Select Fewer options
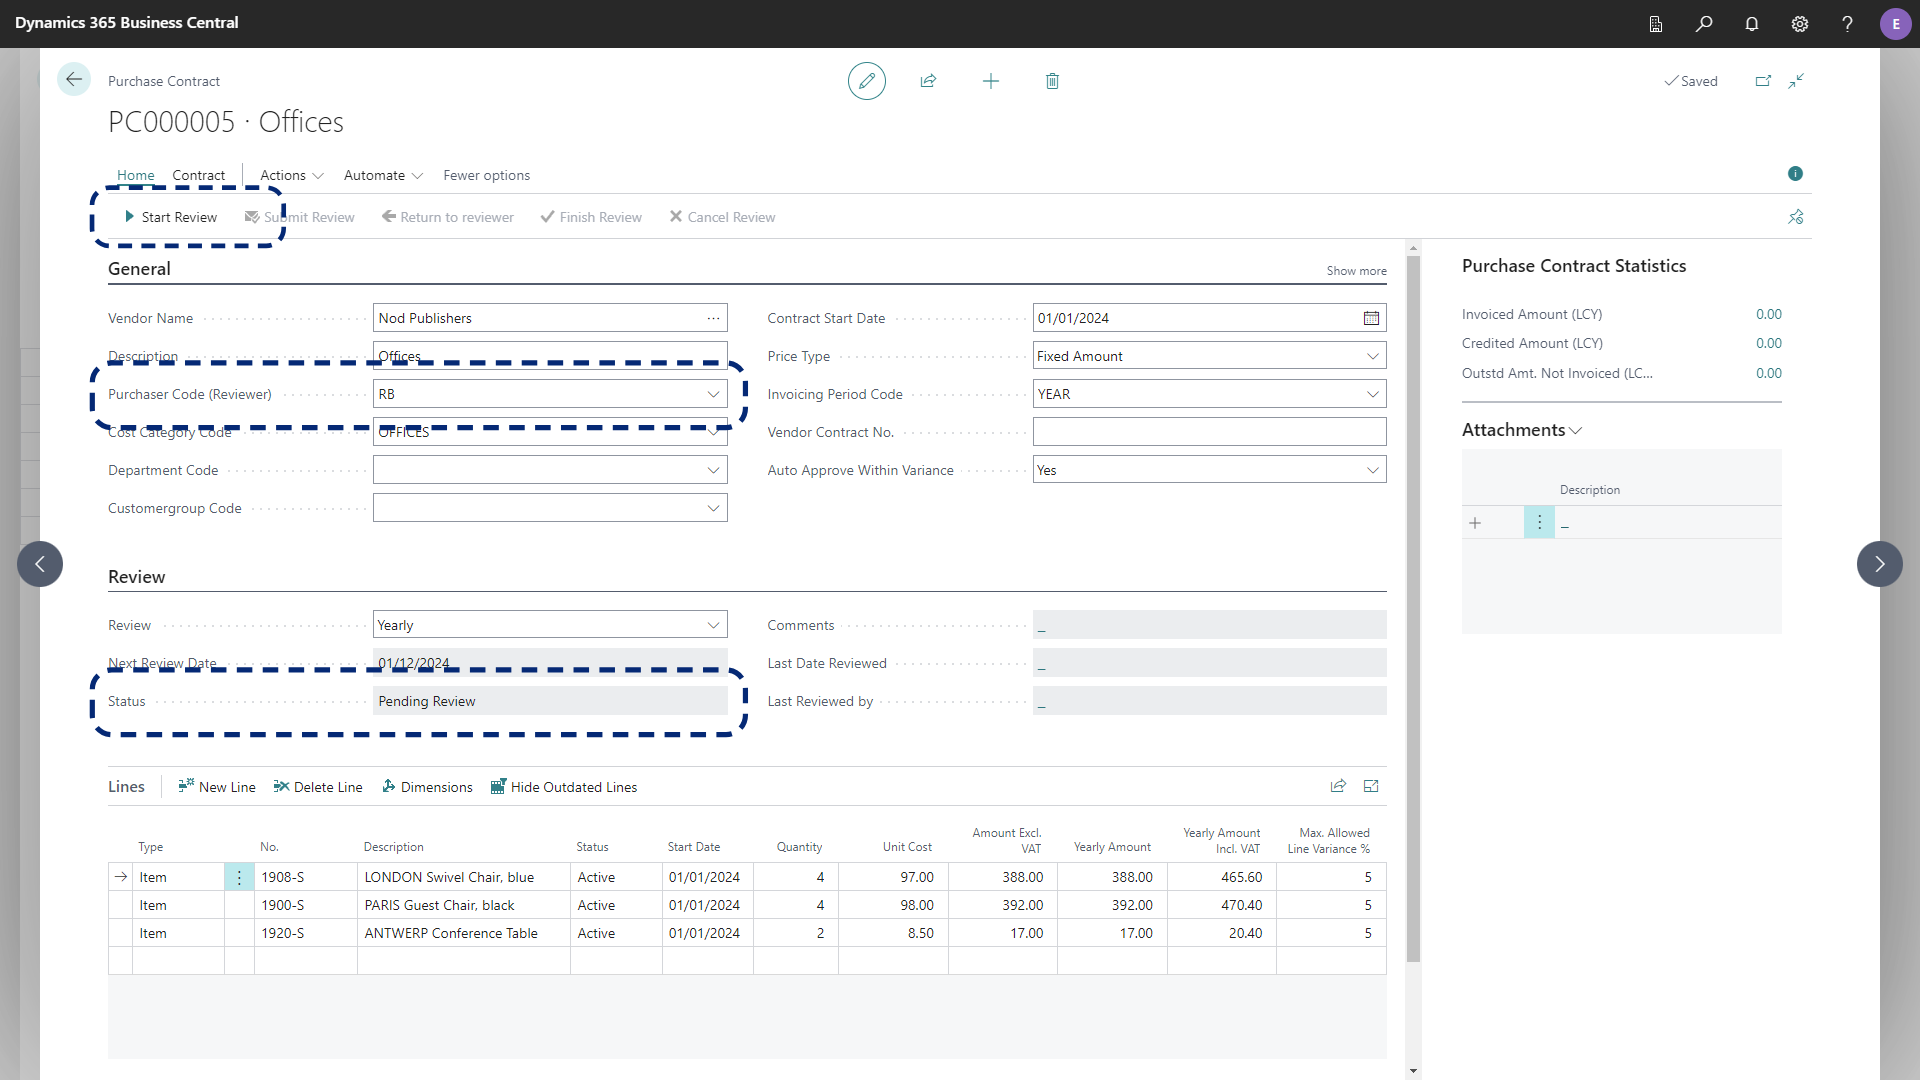 (x=487, y=175)
